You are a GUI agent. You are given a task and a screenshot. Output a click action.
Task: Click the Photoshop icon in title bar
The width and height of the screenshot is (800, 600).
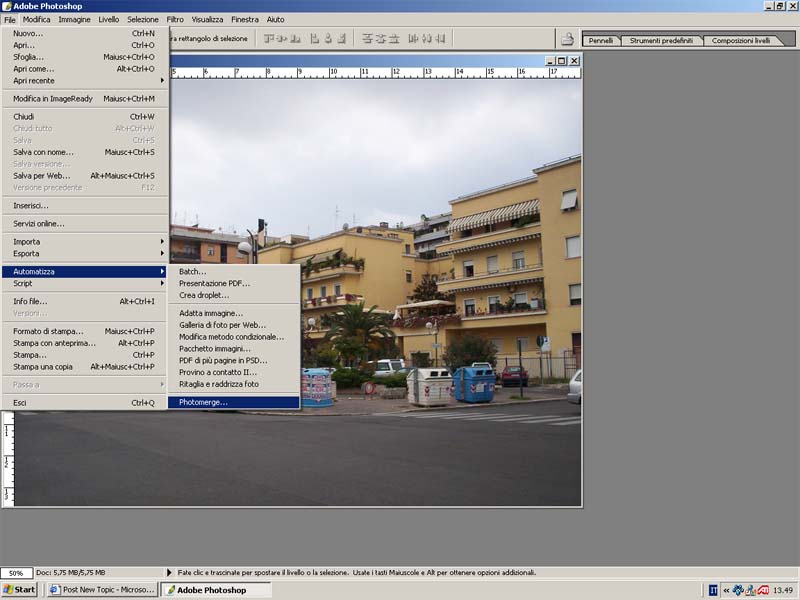6,6
